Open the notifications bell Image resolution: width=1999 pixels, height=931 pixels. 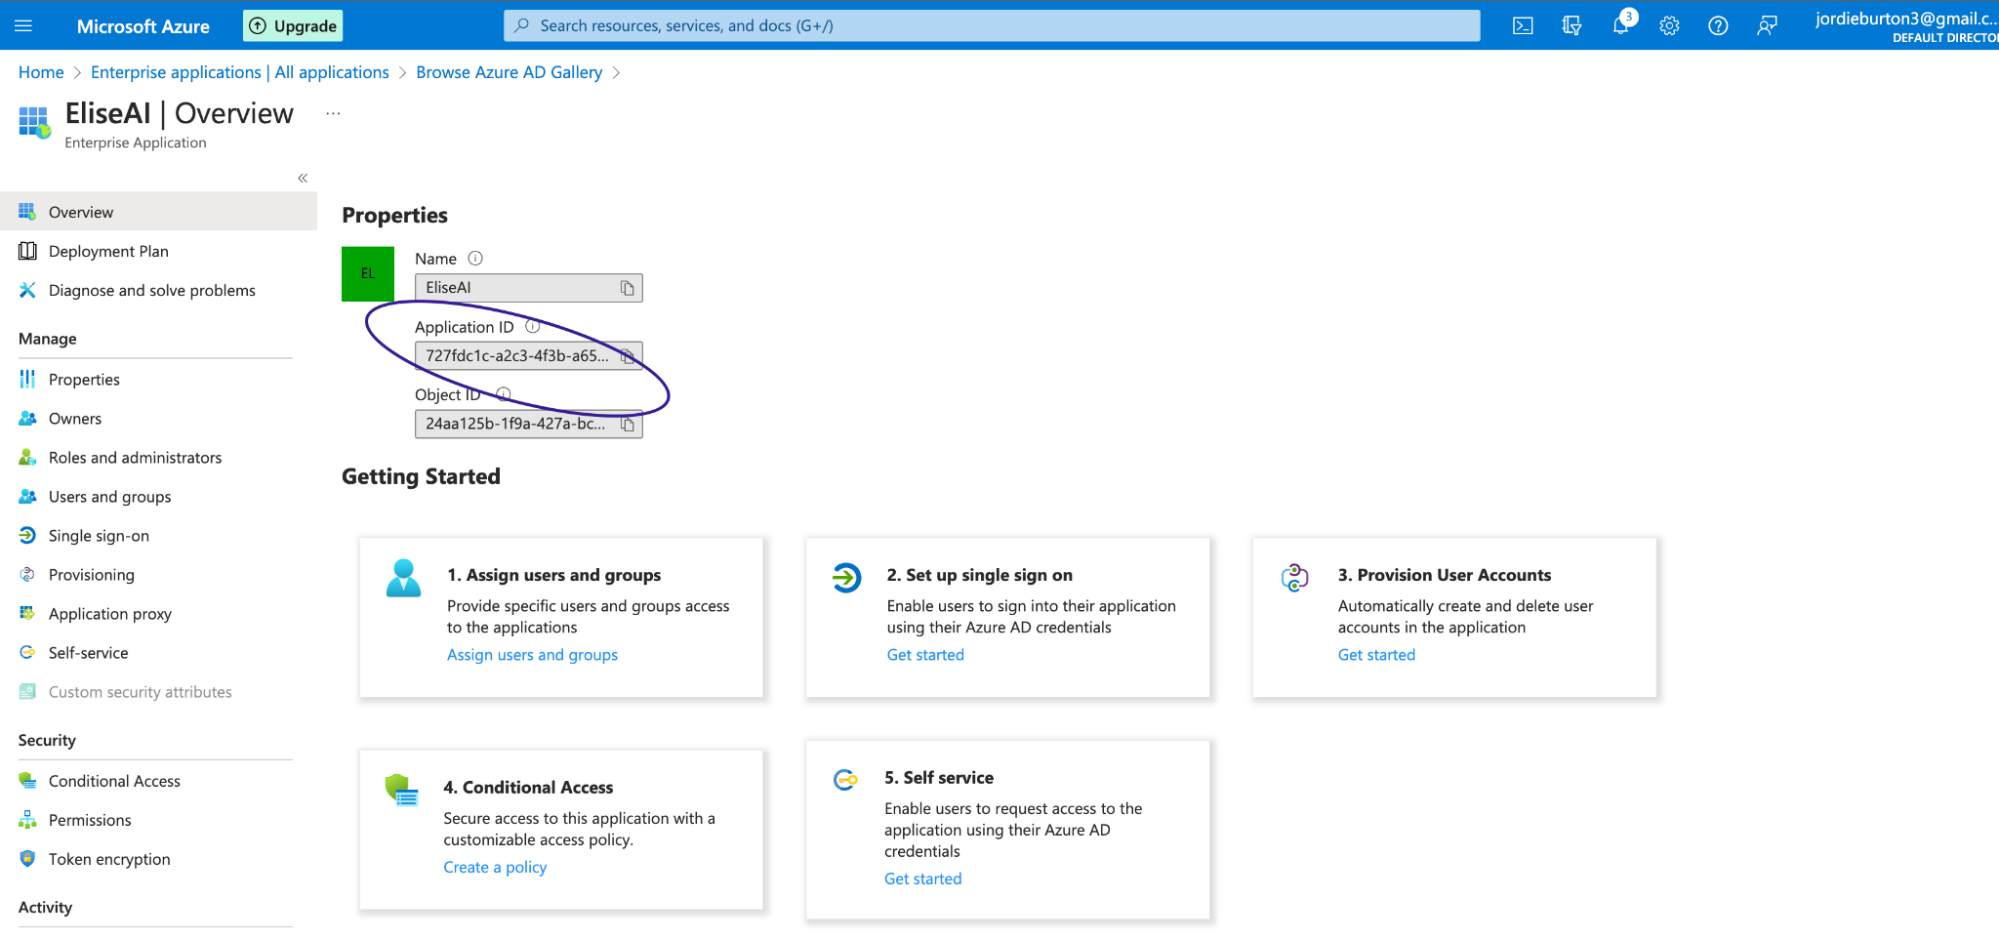pos(1621,26)
